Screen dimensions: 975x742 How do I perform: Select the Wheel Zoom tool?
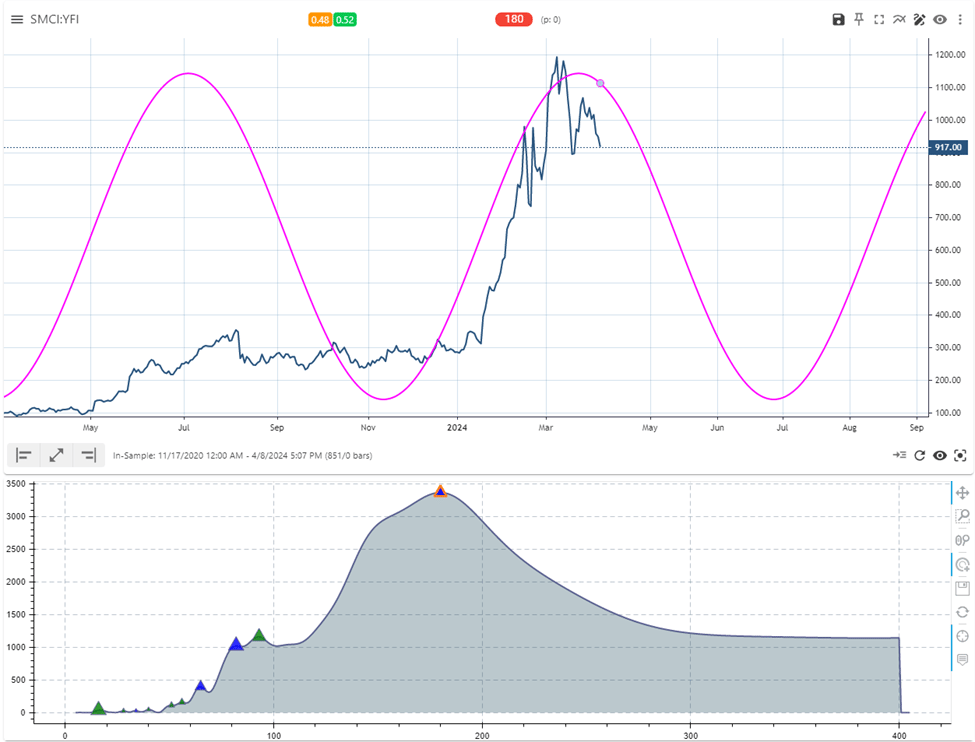pos(962,540)
